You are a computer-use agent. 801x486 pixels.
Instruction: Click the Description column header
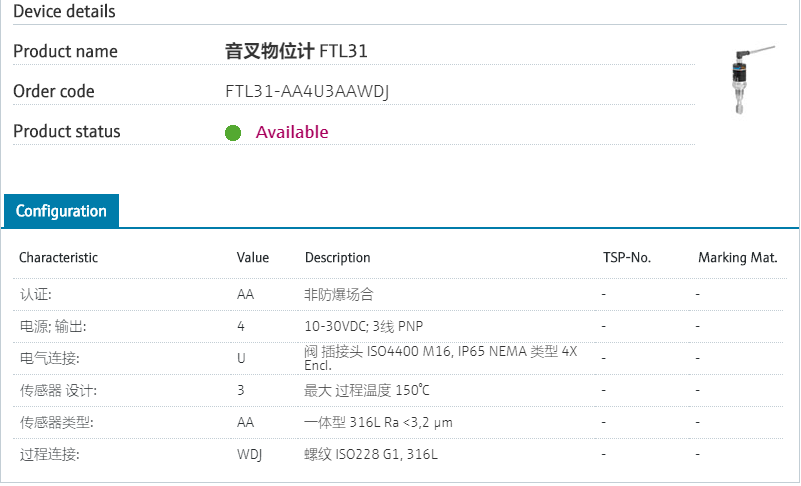[x=337, y=258]
